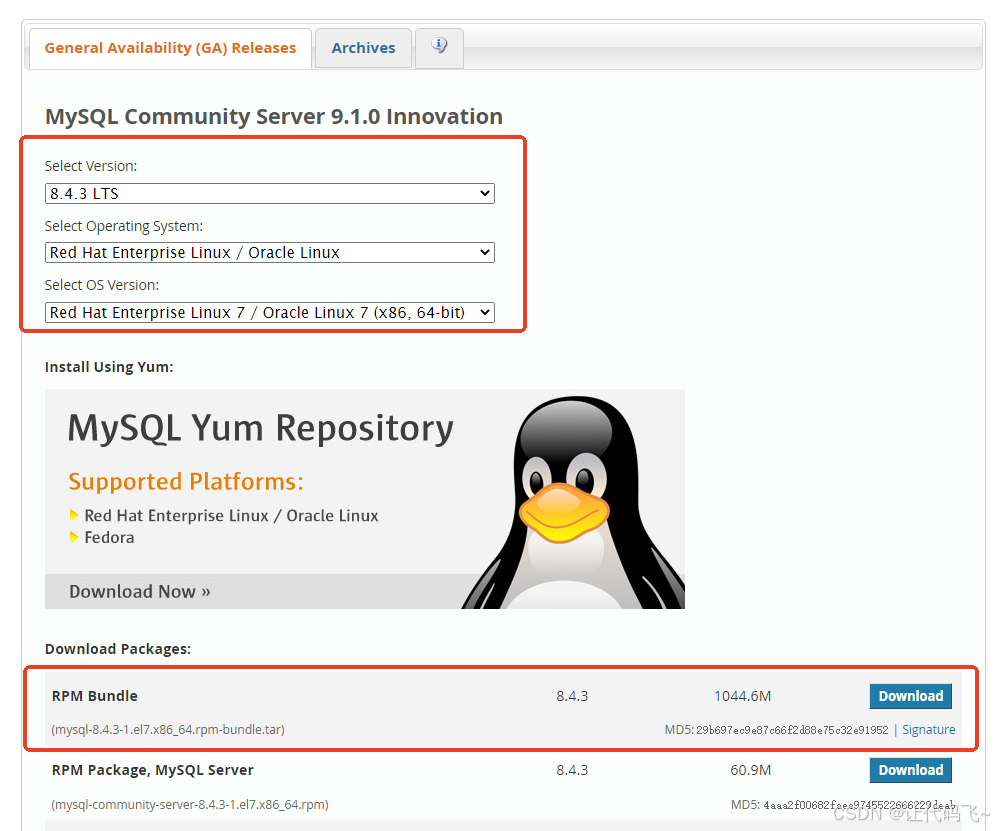The image size is (994, 831).
Task: Click Download Now in the Yum Repository banner
Action: pyautogui.click(x=139, y=591)
